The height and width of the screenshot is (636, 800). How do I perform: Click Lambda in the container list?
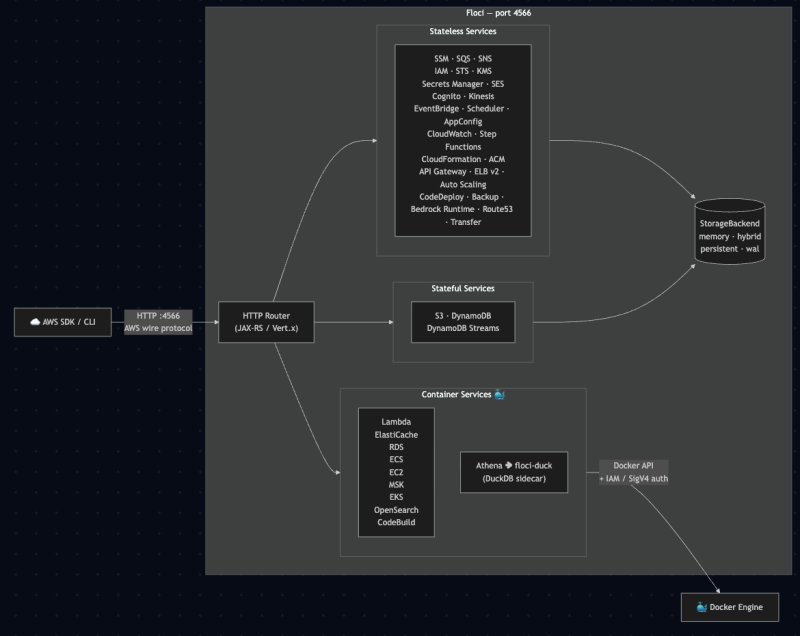click(x=396, y=422)
